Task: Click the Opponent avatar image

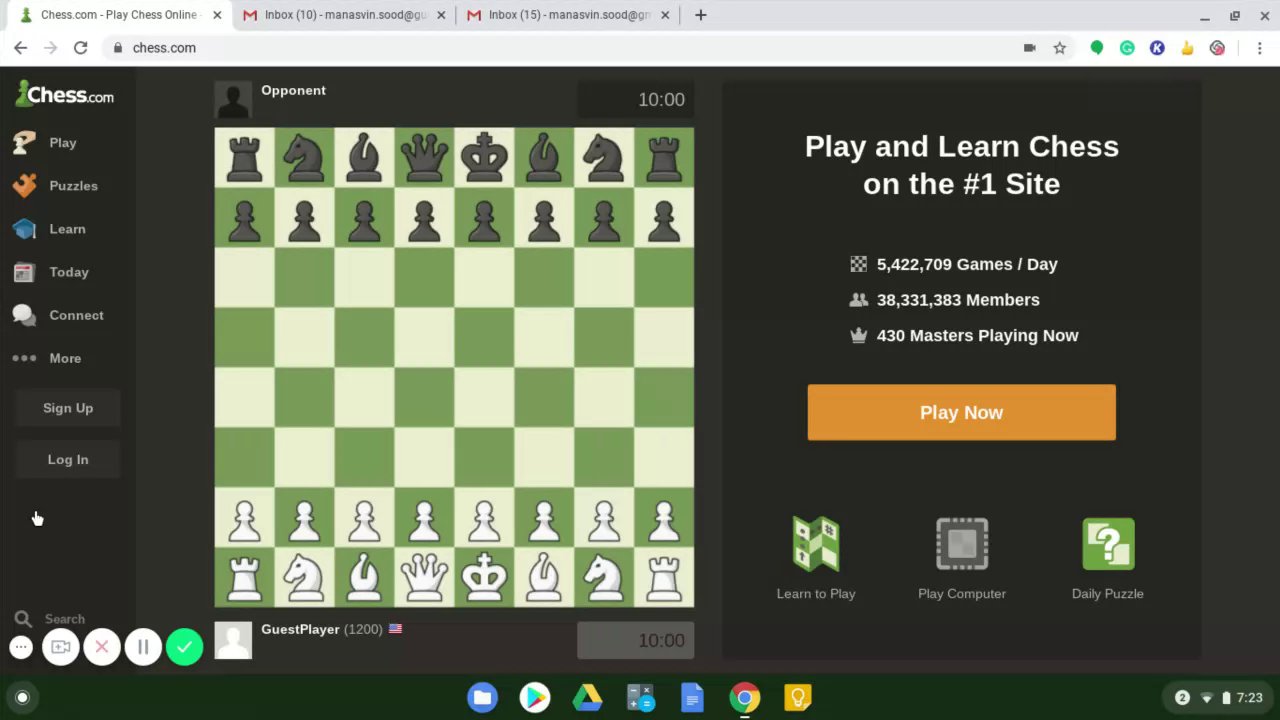Action: [233, 100]
